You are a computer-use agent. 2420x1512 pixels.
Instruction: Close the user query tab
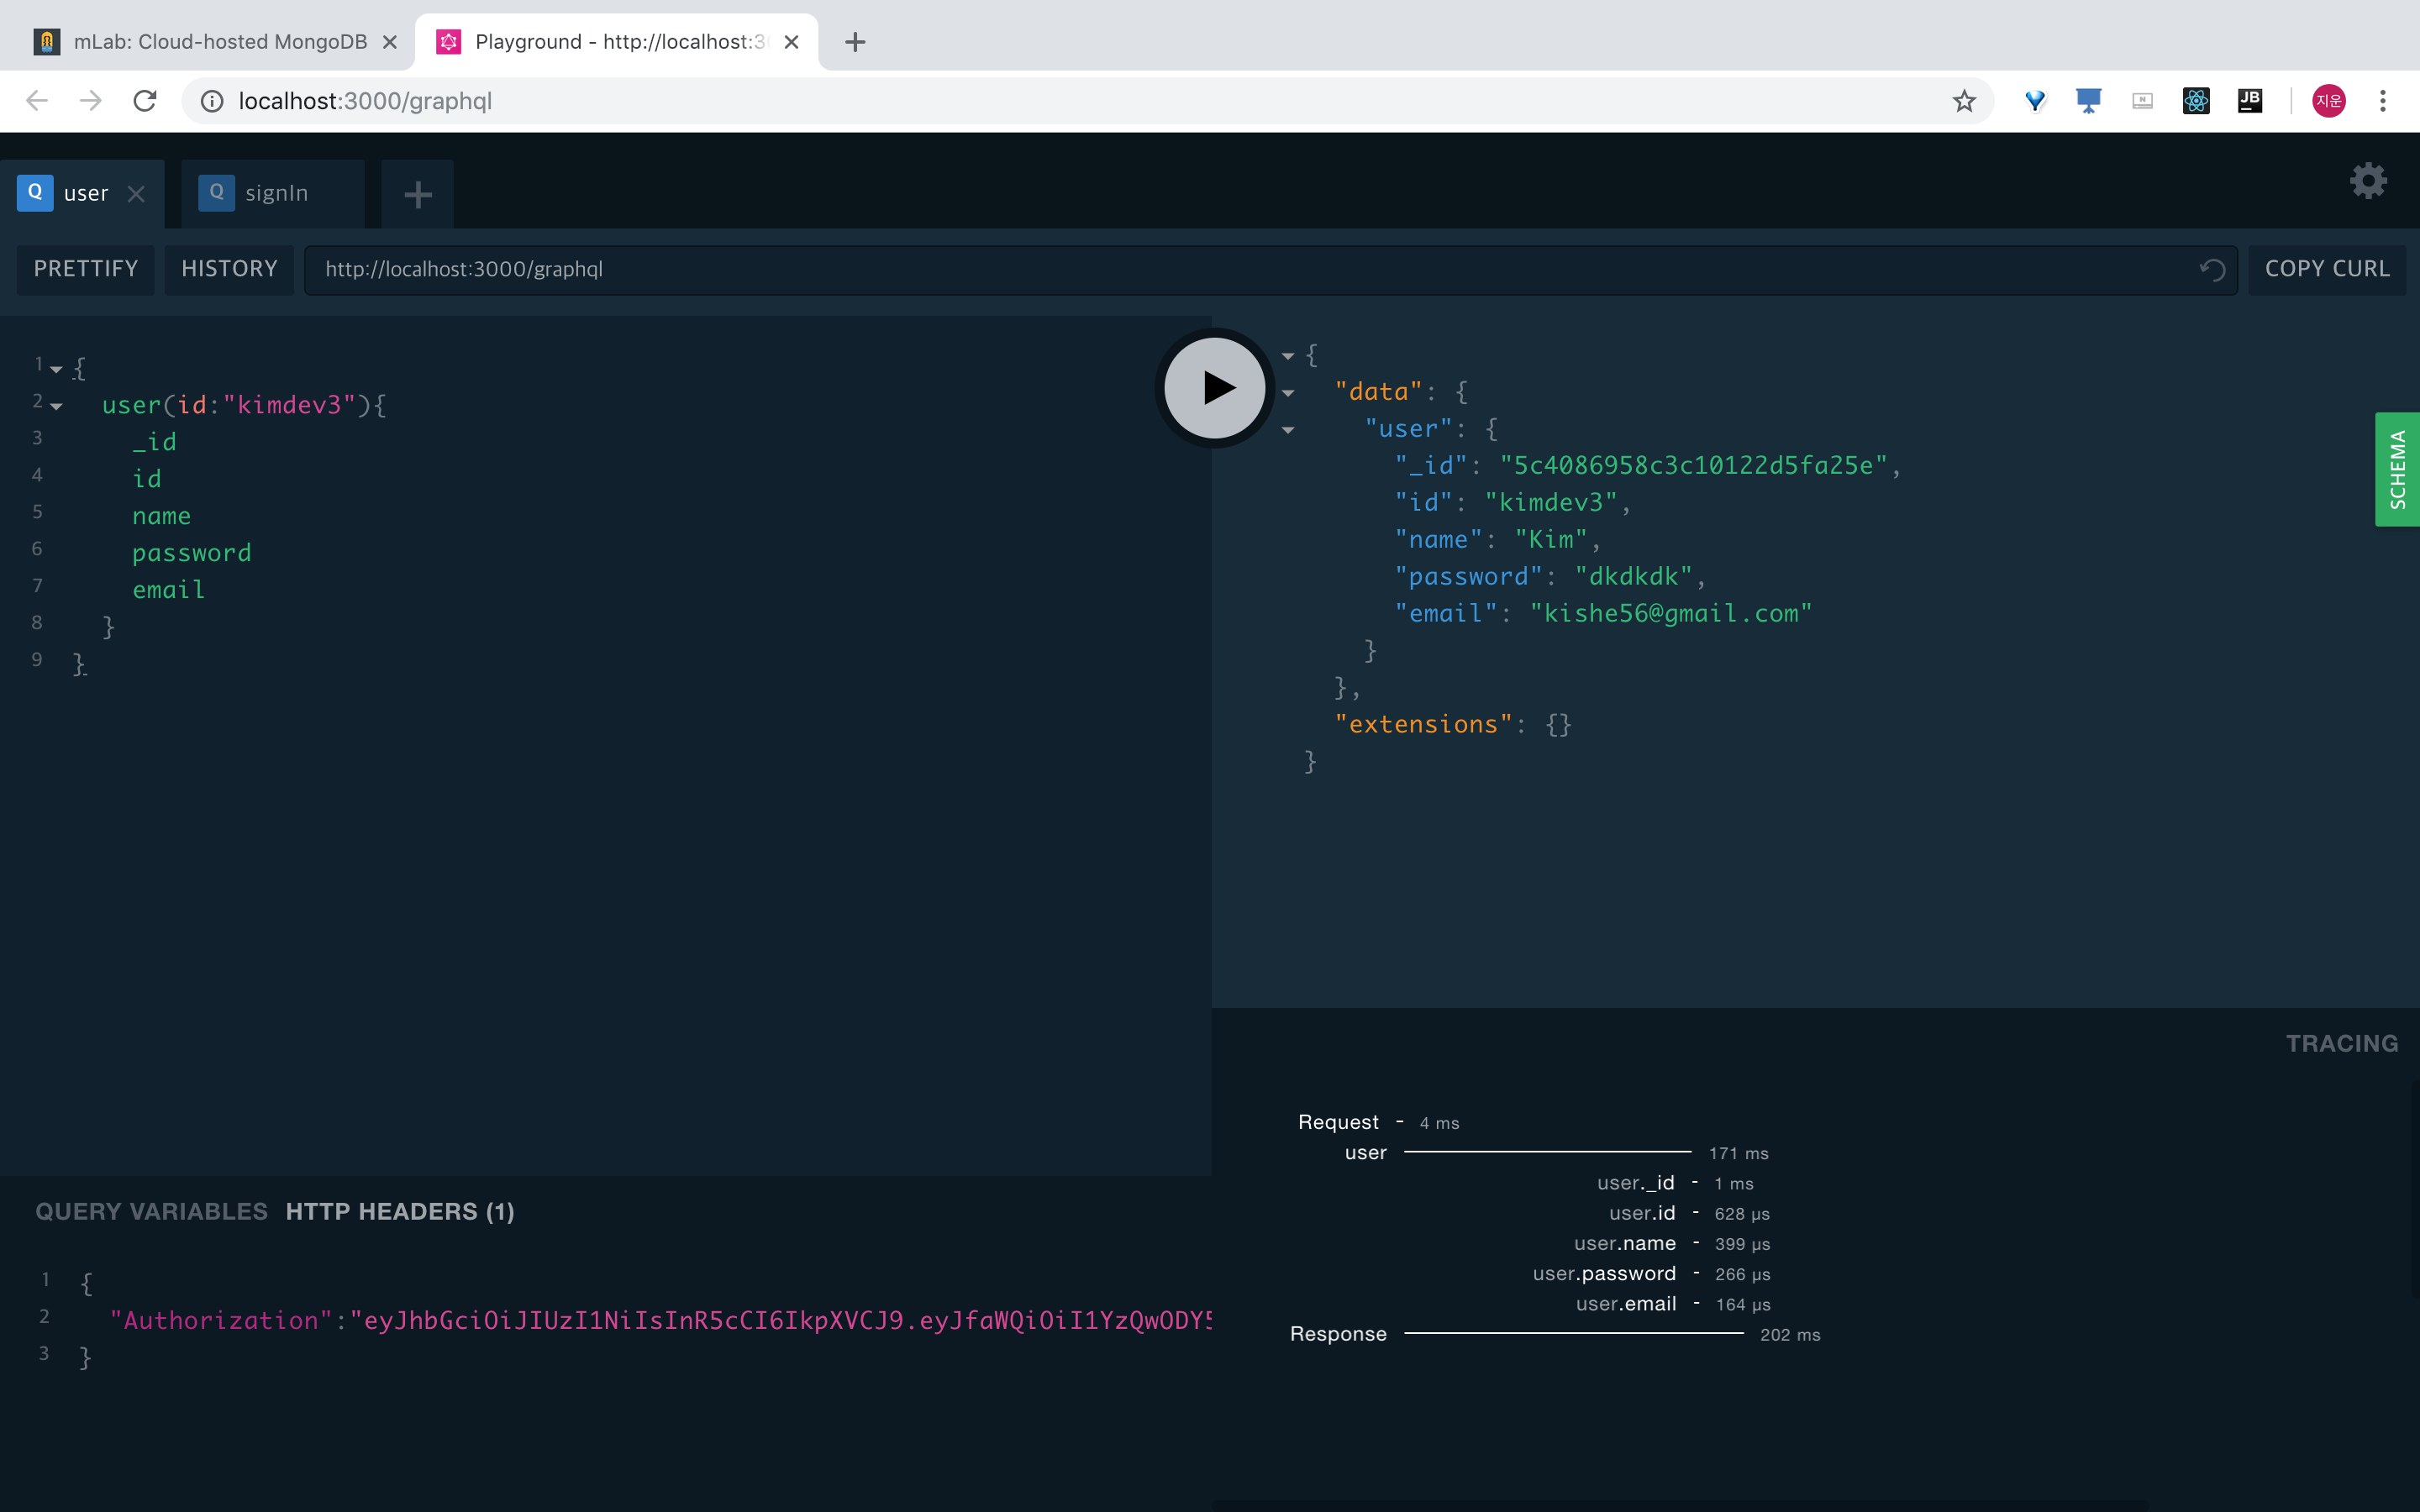pos(137,194)
